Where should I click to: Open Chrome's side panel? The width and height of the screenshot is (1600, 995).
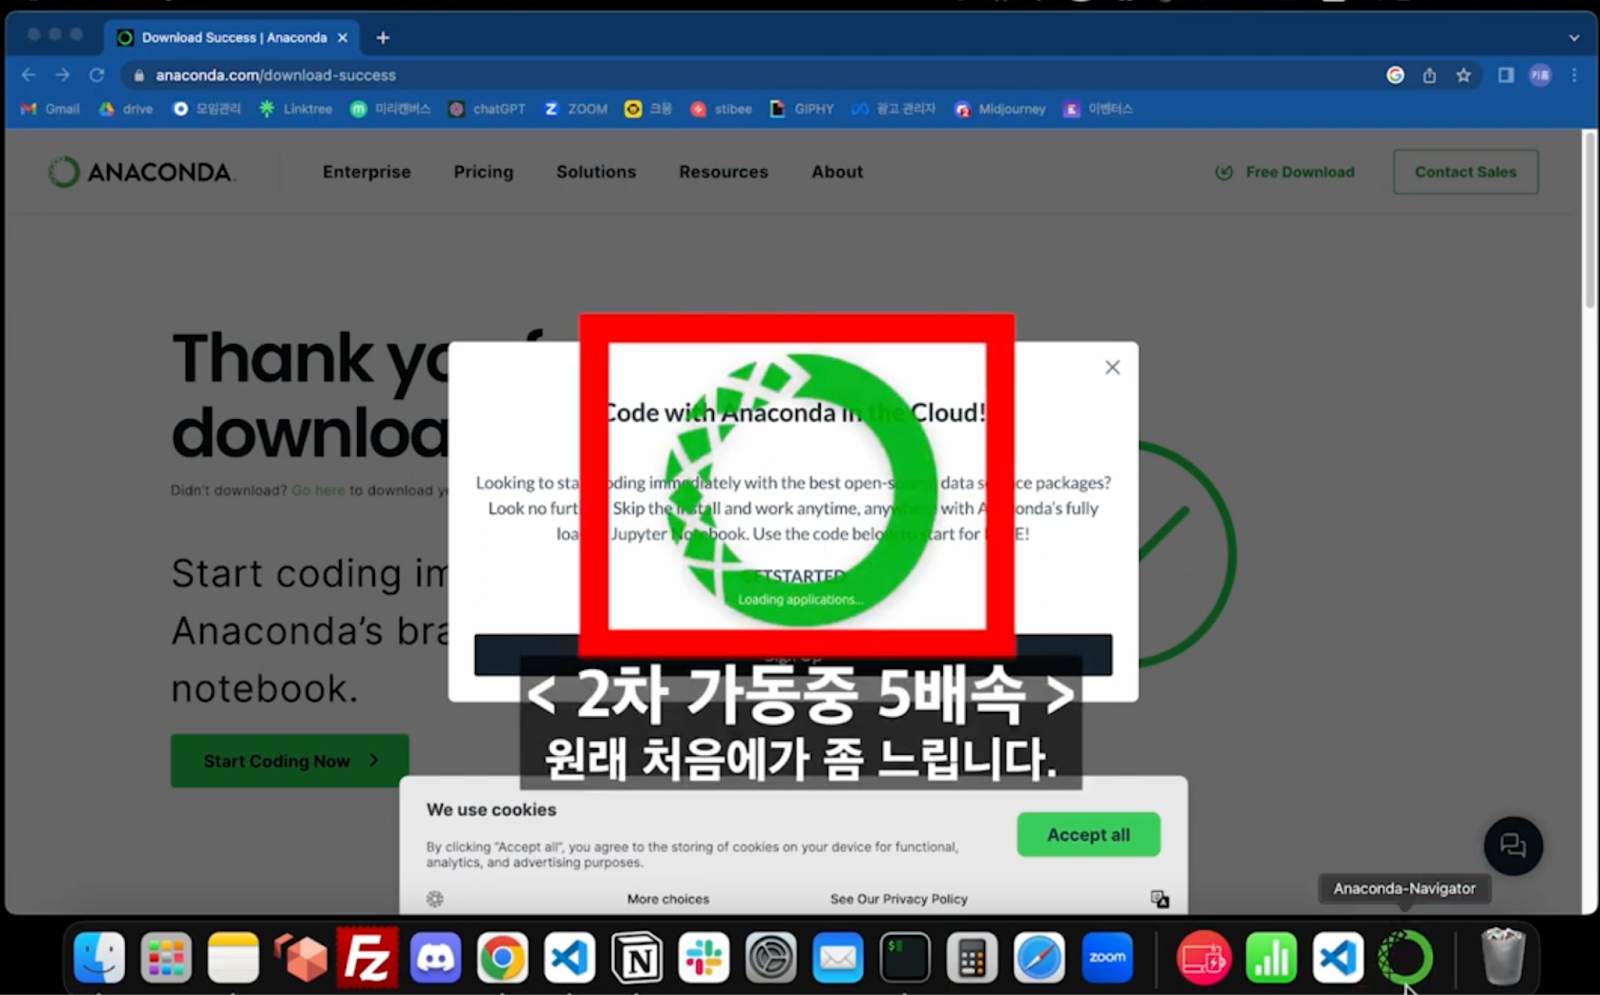[x=1505, y=75]
